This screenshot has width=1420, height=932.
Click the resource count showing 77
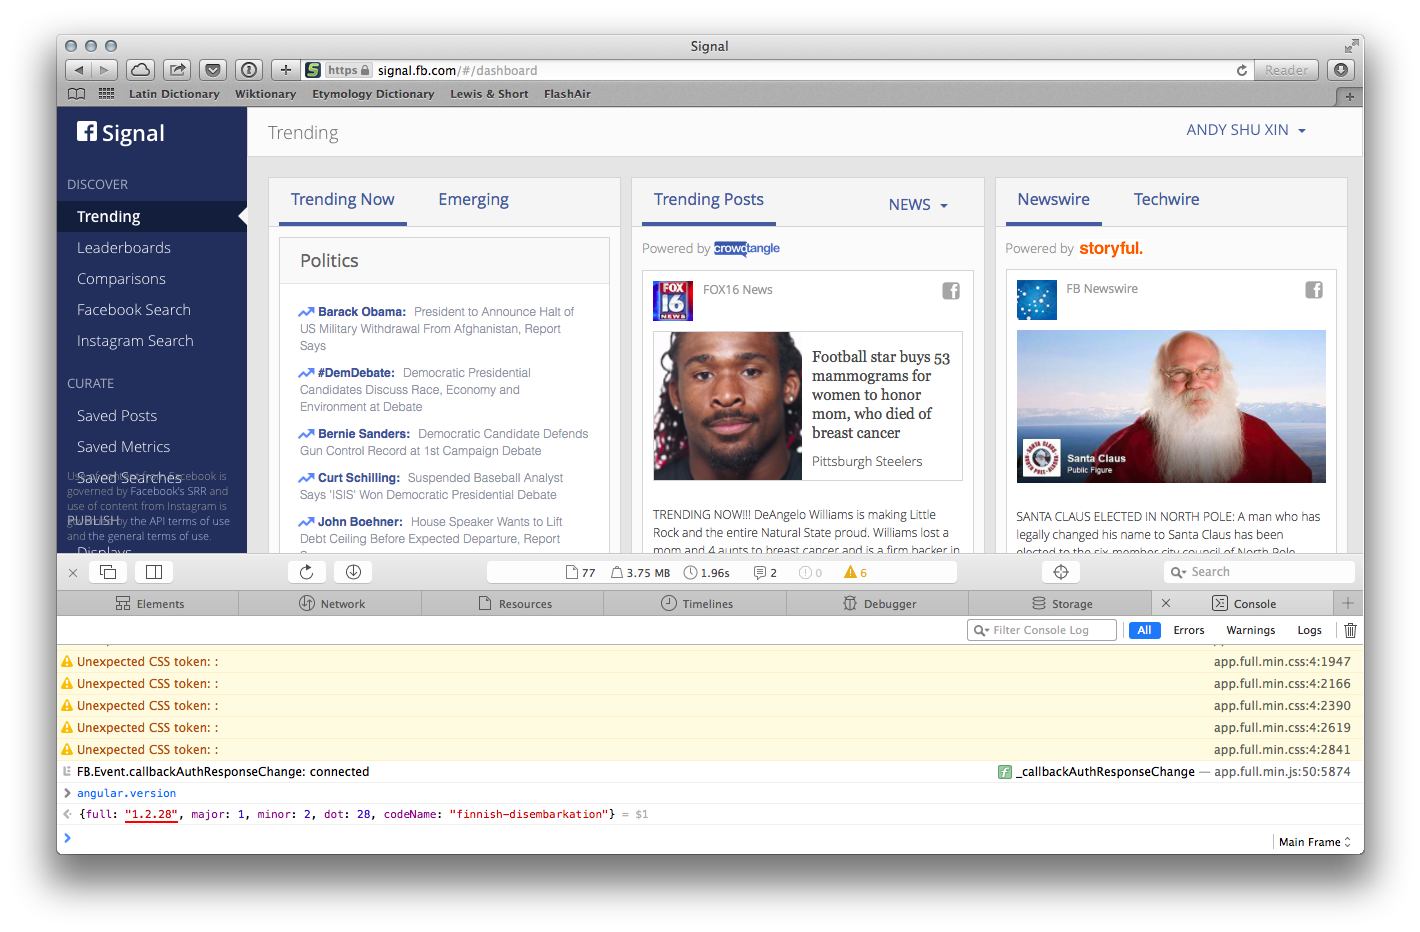pyautogui.click(x=581, y=573)
